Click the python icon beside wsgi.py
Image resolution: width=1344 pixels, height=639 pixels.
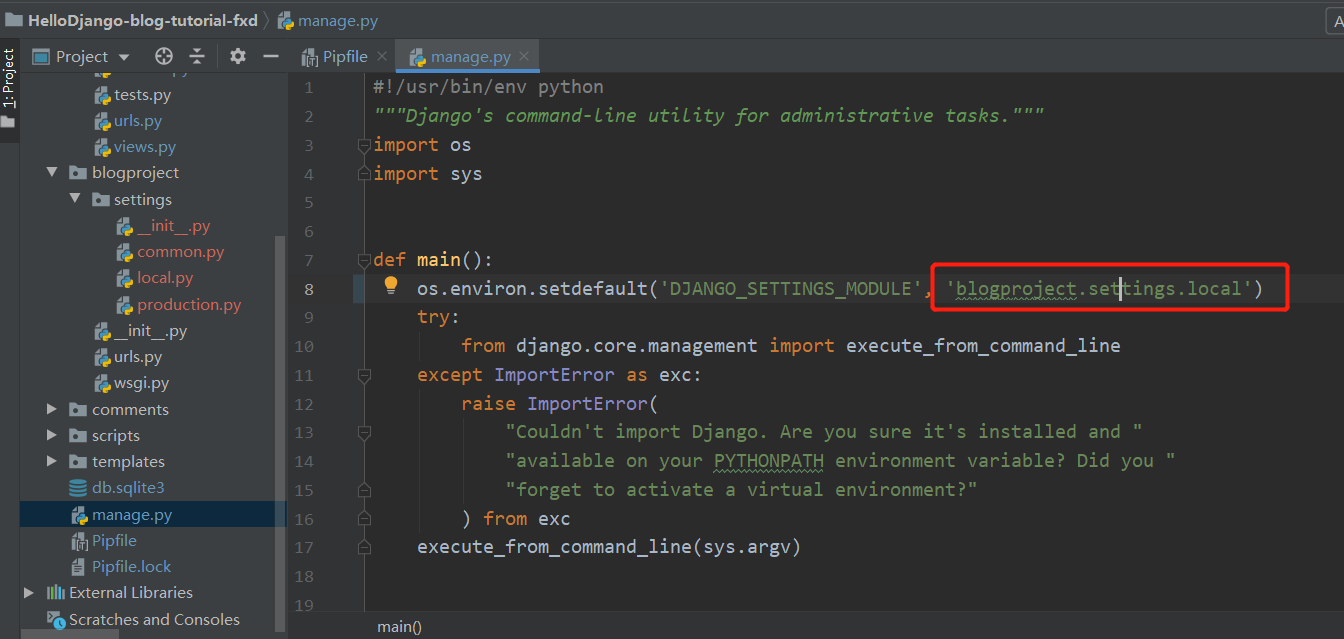pos(102,383)
